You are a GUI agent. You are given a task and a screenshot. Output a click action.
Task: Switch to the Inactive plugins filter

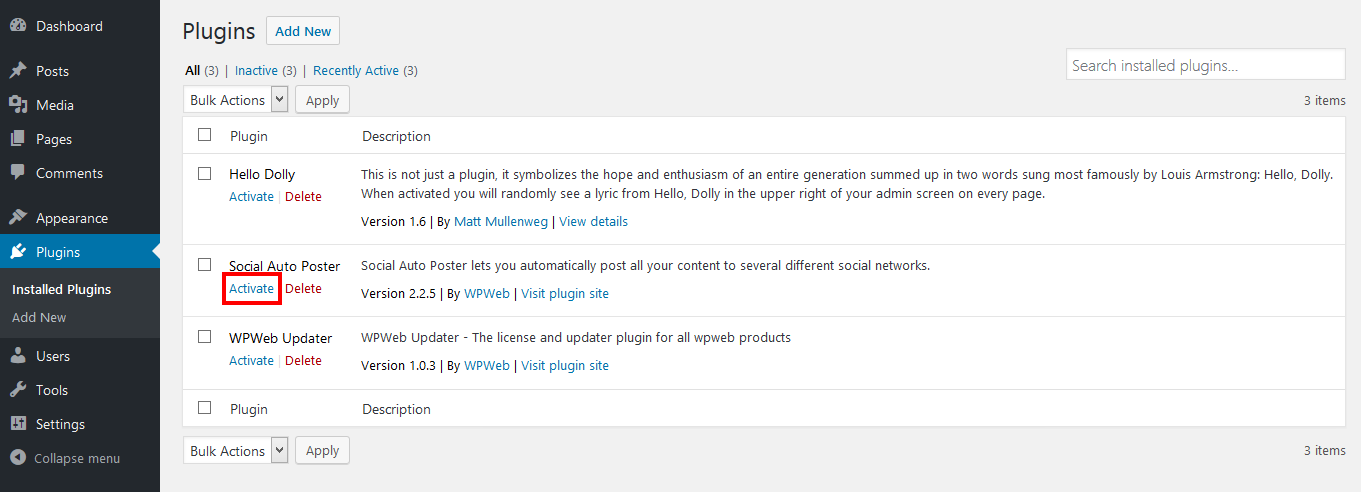[x=256, y=71]
